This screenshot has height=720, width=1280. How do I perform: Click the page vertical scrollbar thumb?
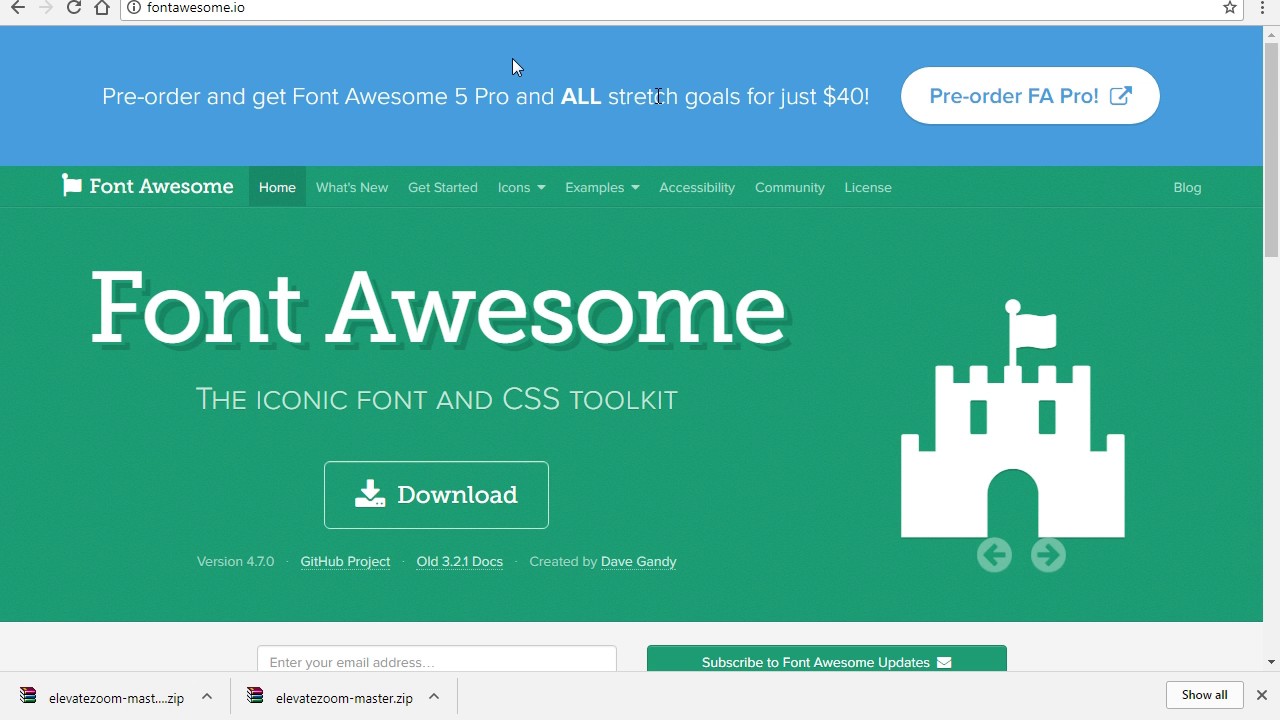click(x=1271, y=150)
